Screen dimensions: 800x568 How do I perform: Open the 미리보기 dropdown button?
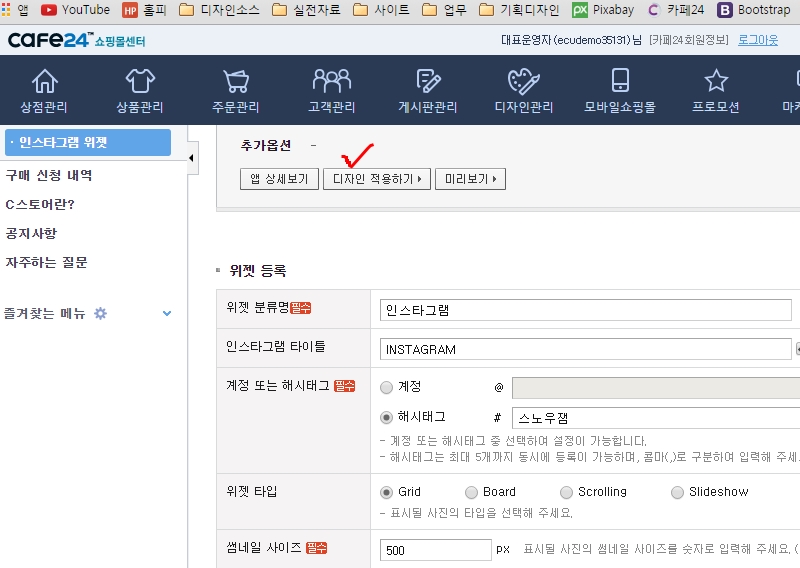pyautogui.click(x=470, y=179)
